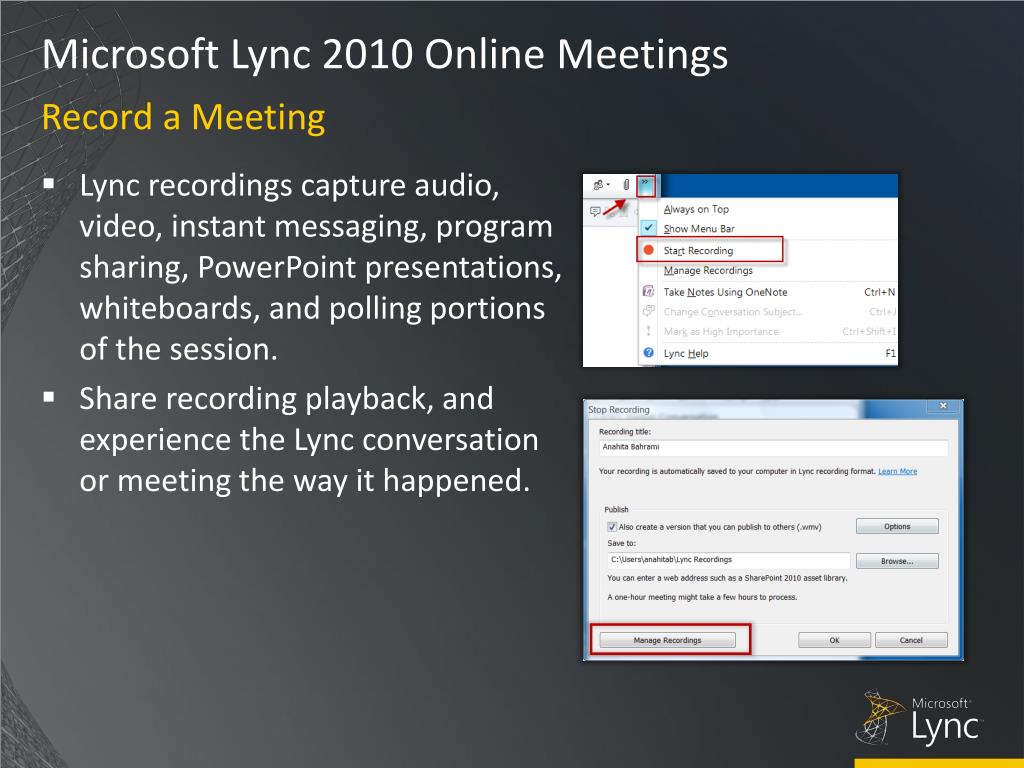The width and height of the screenshot is (1024, 768).
Task: Click the high importance exclamation icon
Action: [648, 331]
